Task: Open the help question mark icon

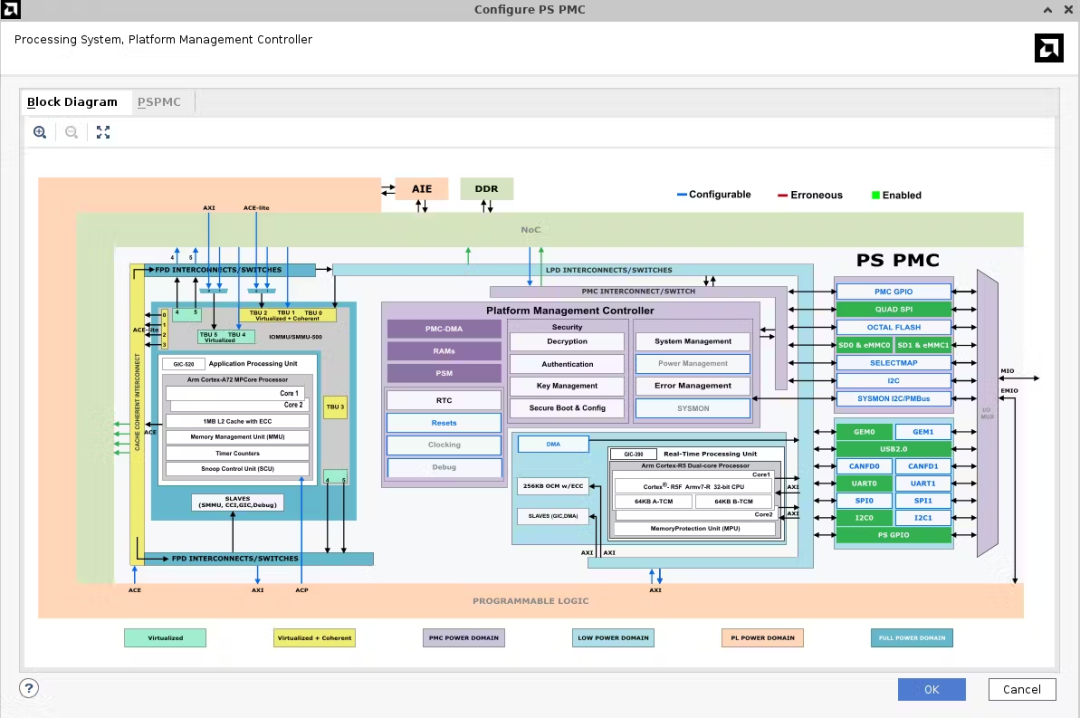Action: [29, 688]
